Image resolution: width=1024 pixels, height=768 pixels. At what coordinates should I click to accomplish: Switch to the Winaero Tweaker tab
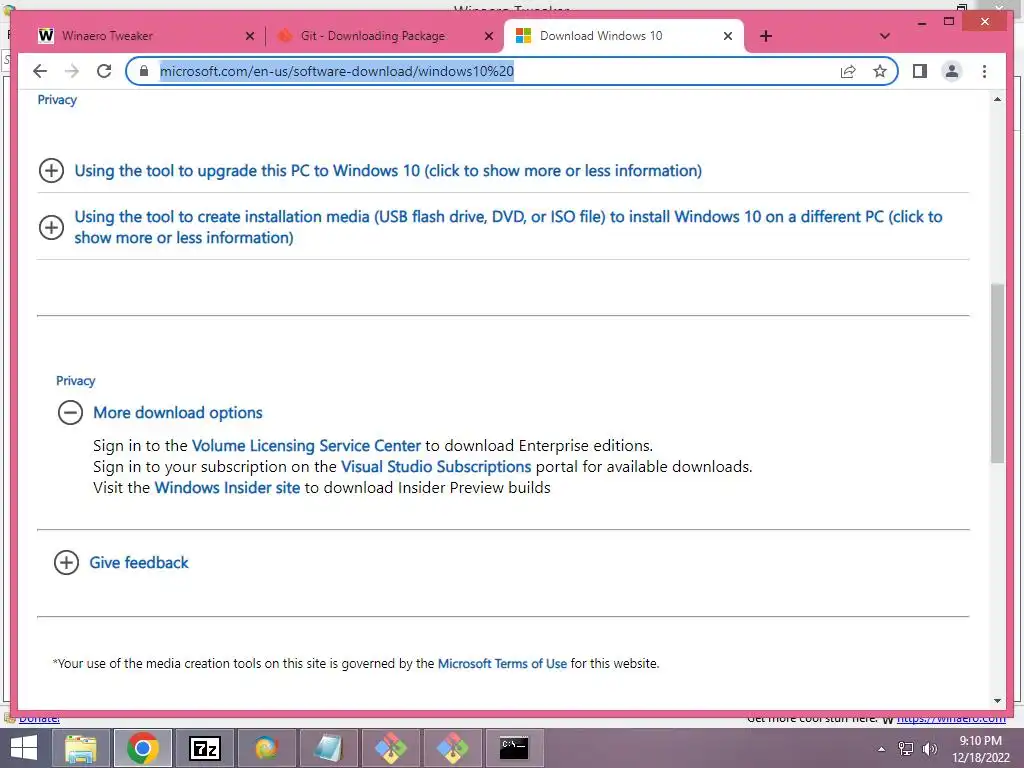[142, 36]
